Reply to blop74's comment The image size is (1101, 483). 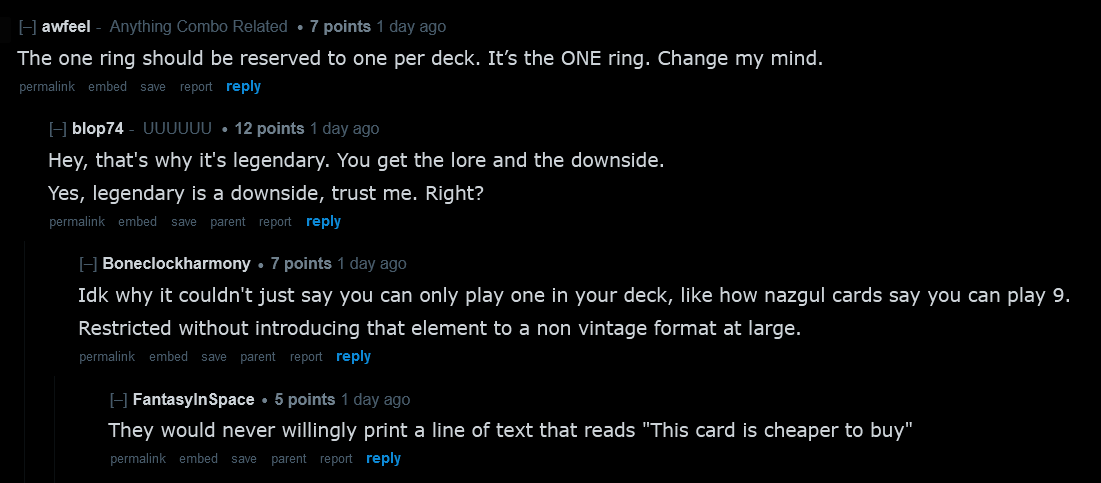[x=323, y=222]
